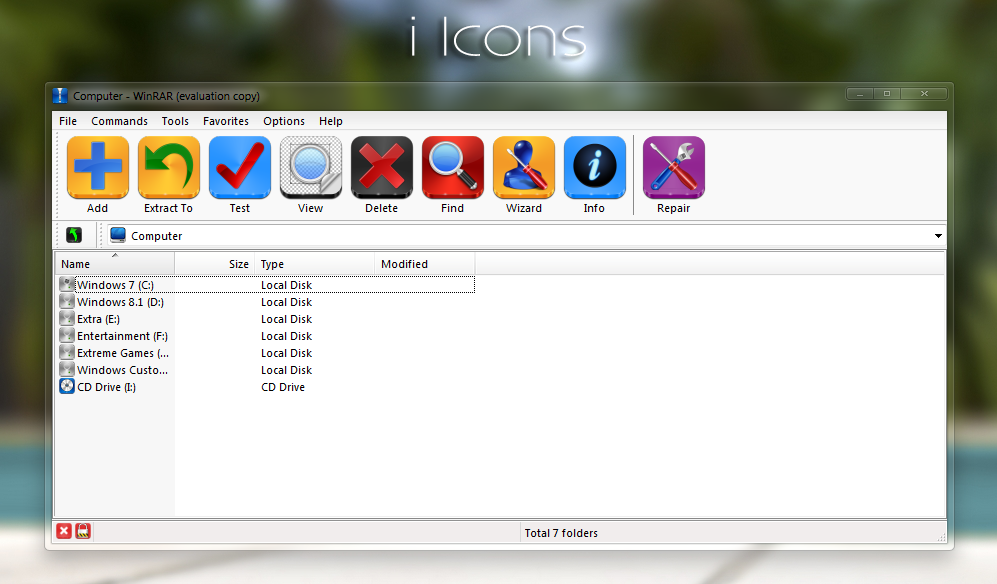The height and width of the screenshot is (584, 997).
Task: Select the Windows 7 (C:) row name
Action: [x=115, y=285]
